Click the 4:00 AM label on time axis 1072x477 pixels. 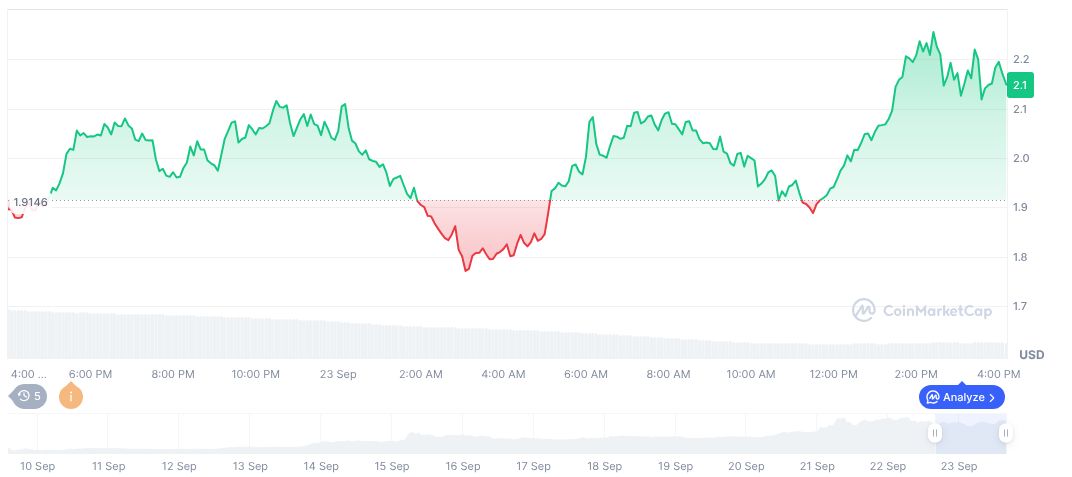click(x=503, y=374)
